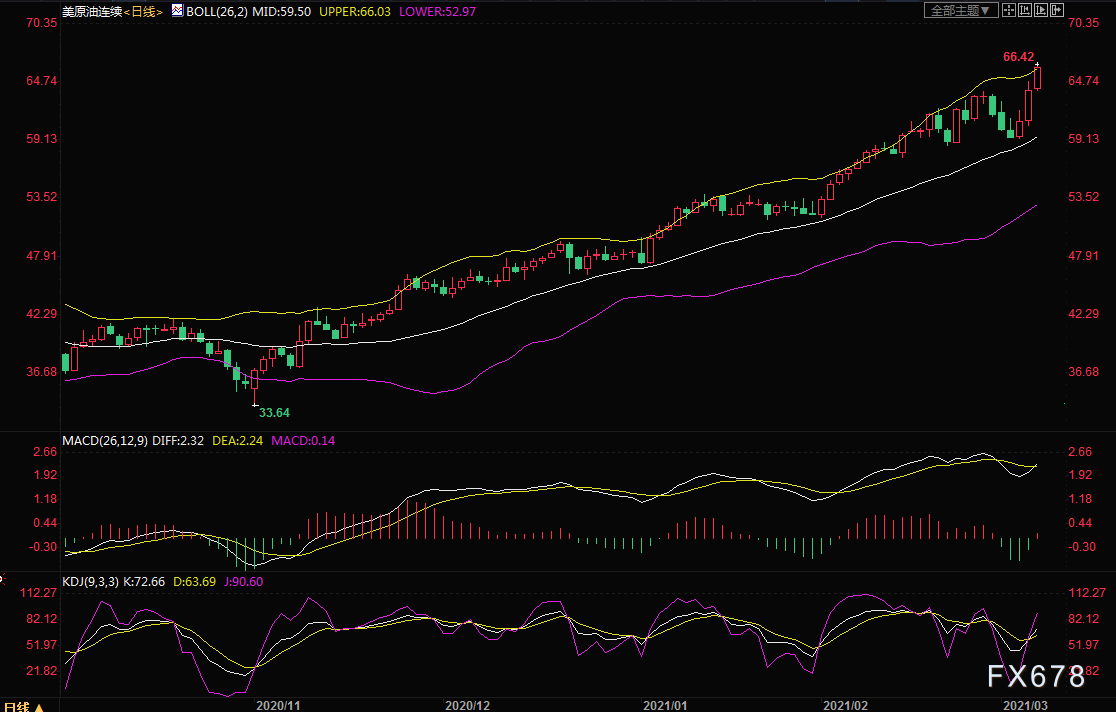The image size is (1116, 712).
Task: Click the KDJ(9,3,3) indicator label
Action: point(92,581)
